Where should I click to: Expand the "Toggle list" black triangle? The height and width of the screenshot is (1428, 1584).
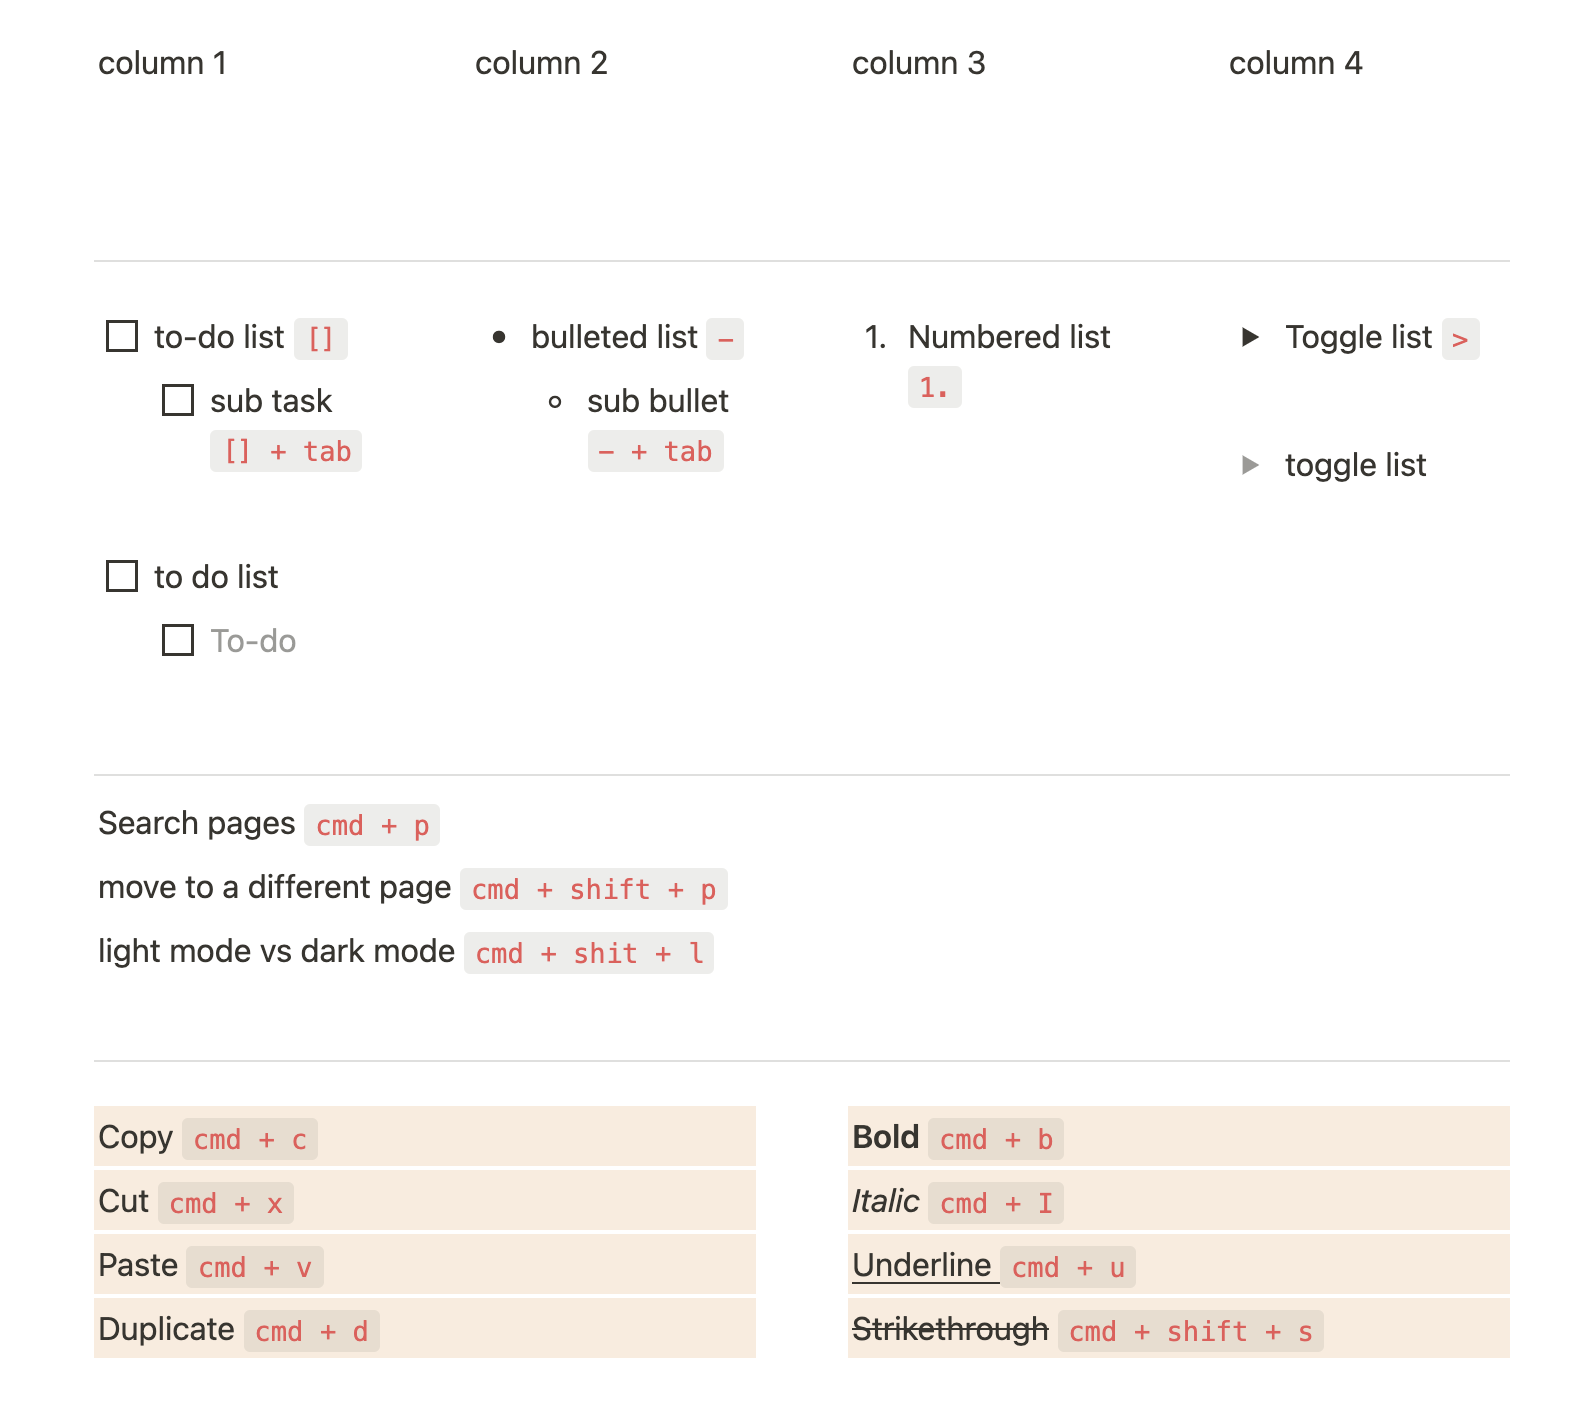pos(1249,337)
